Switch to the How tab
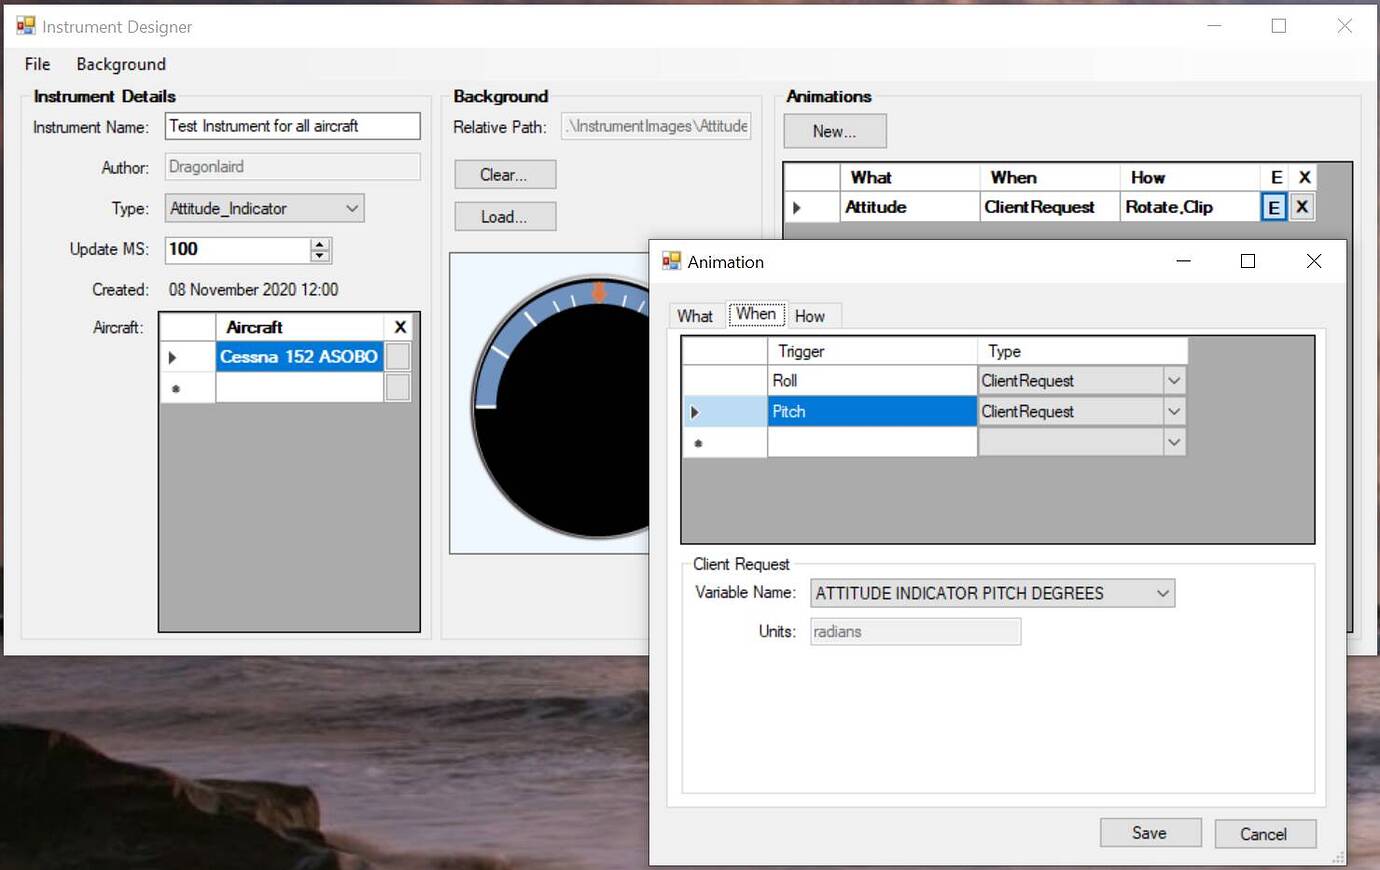Viewport: 1380px width, 870px height. pos(810,316)
